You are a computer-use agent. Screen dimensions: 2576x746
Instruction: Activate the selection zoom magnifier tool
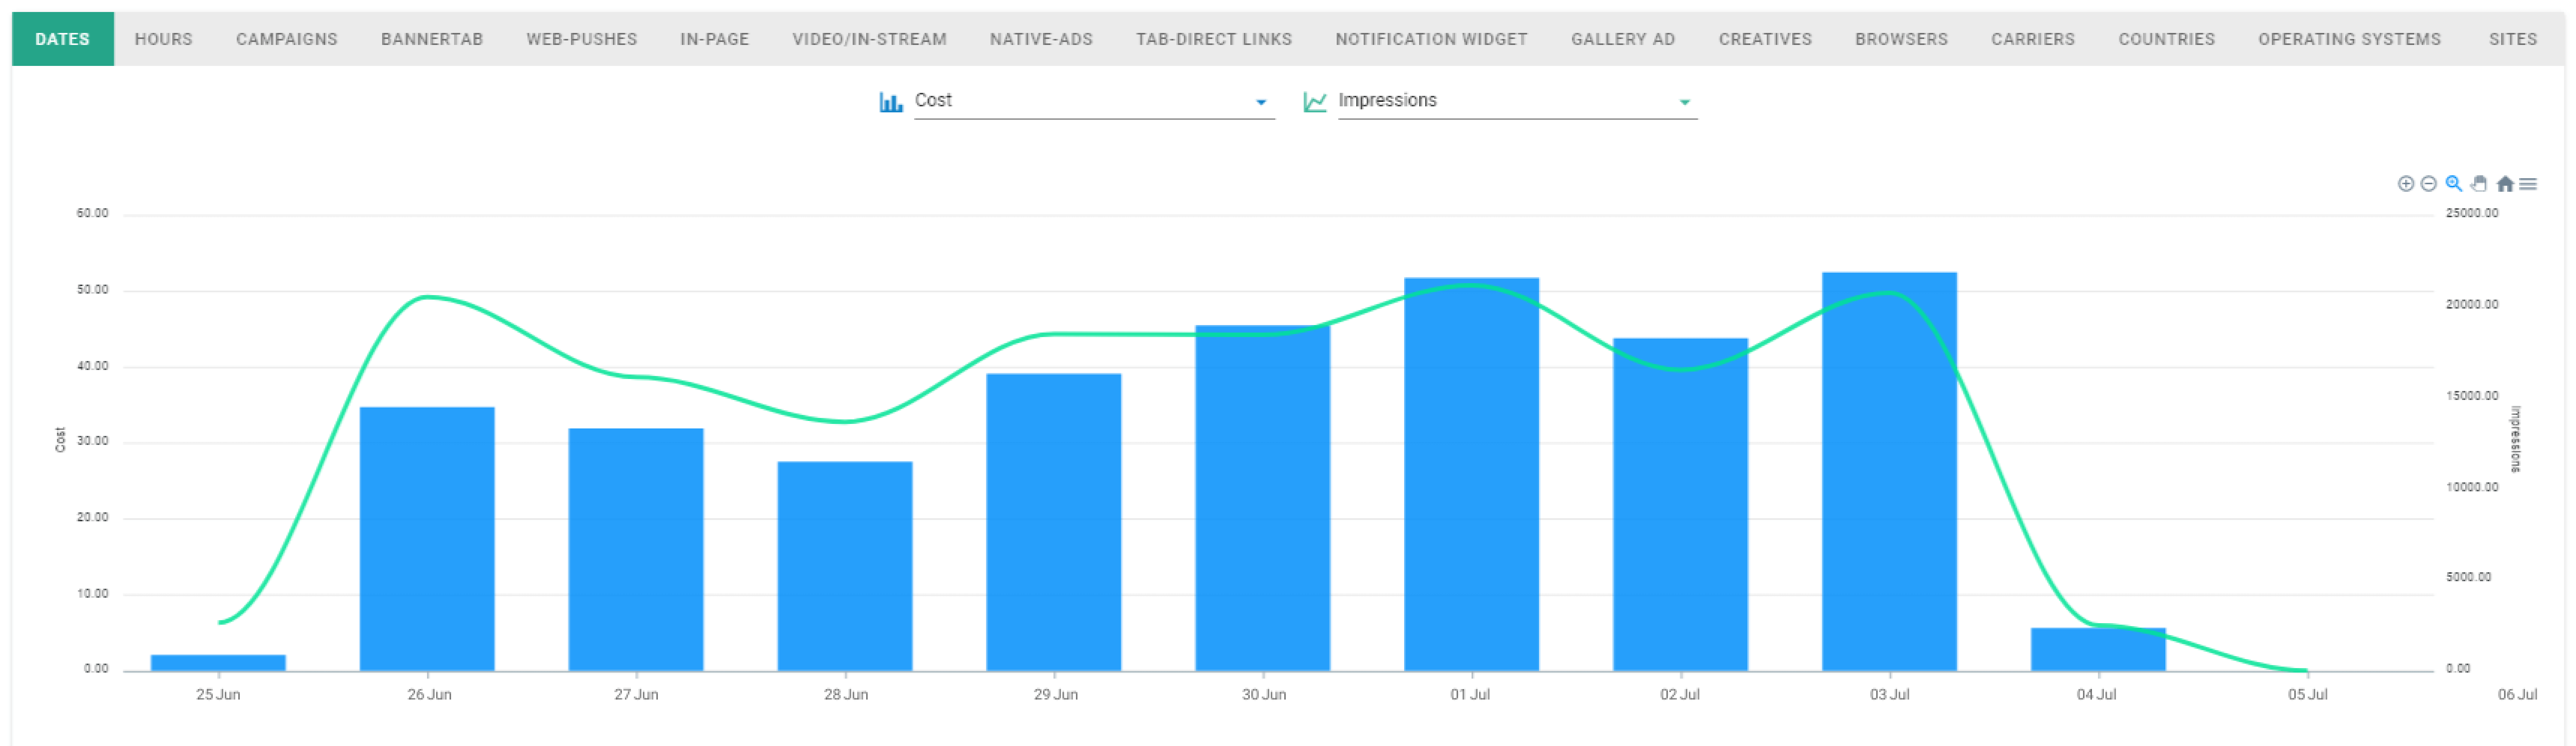point(2453,184)
